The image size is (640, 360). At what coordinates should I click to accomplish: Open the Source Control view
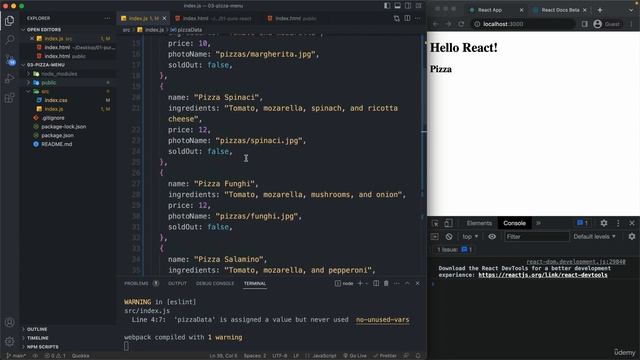[9, 60]
